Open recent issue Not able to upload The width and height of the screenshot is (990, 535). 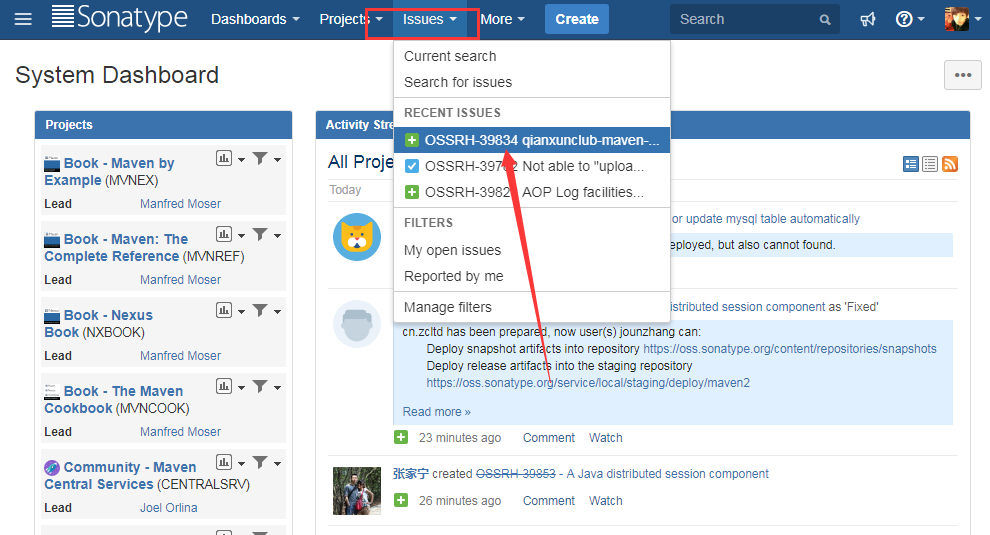532,166
